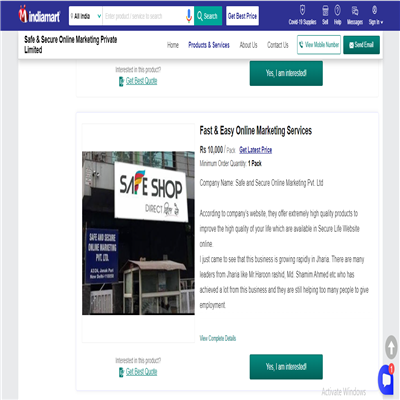Image resolution: width=400 pixels, height=400 pixels.
Task: Open the Messages icon
Action: (355, 11)
